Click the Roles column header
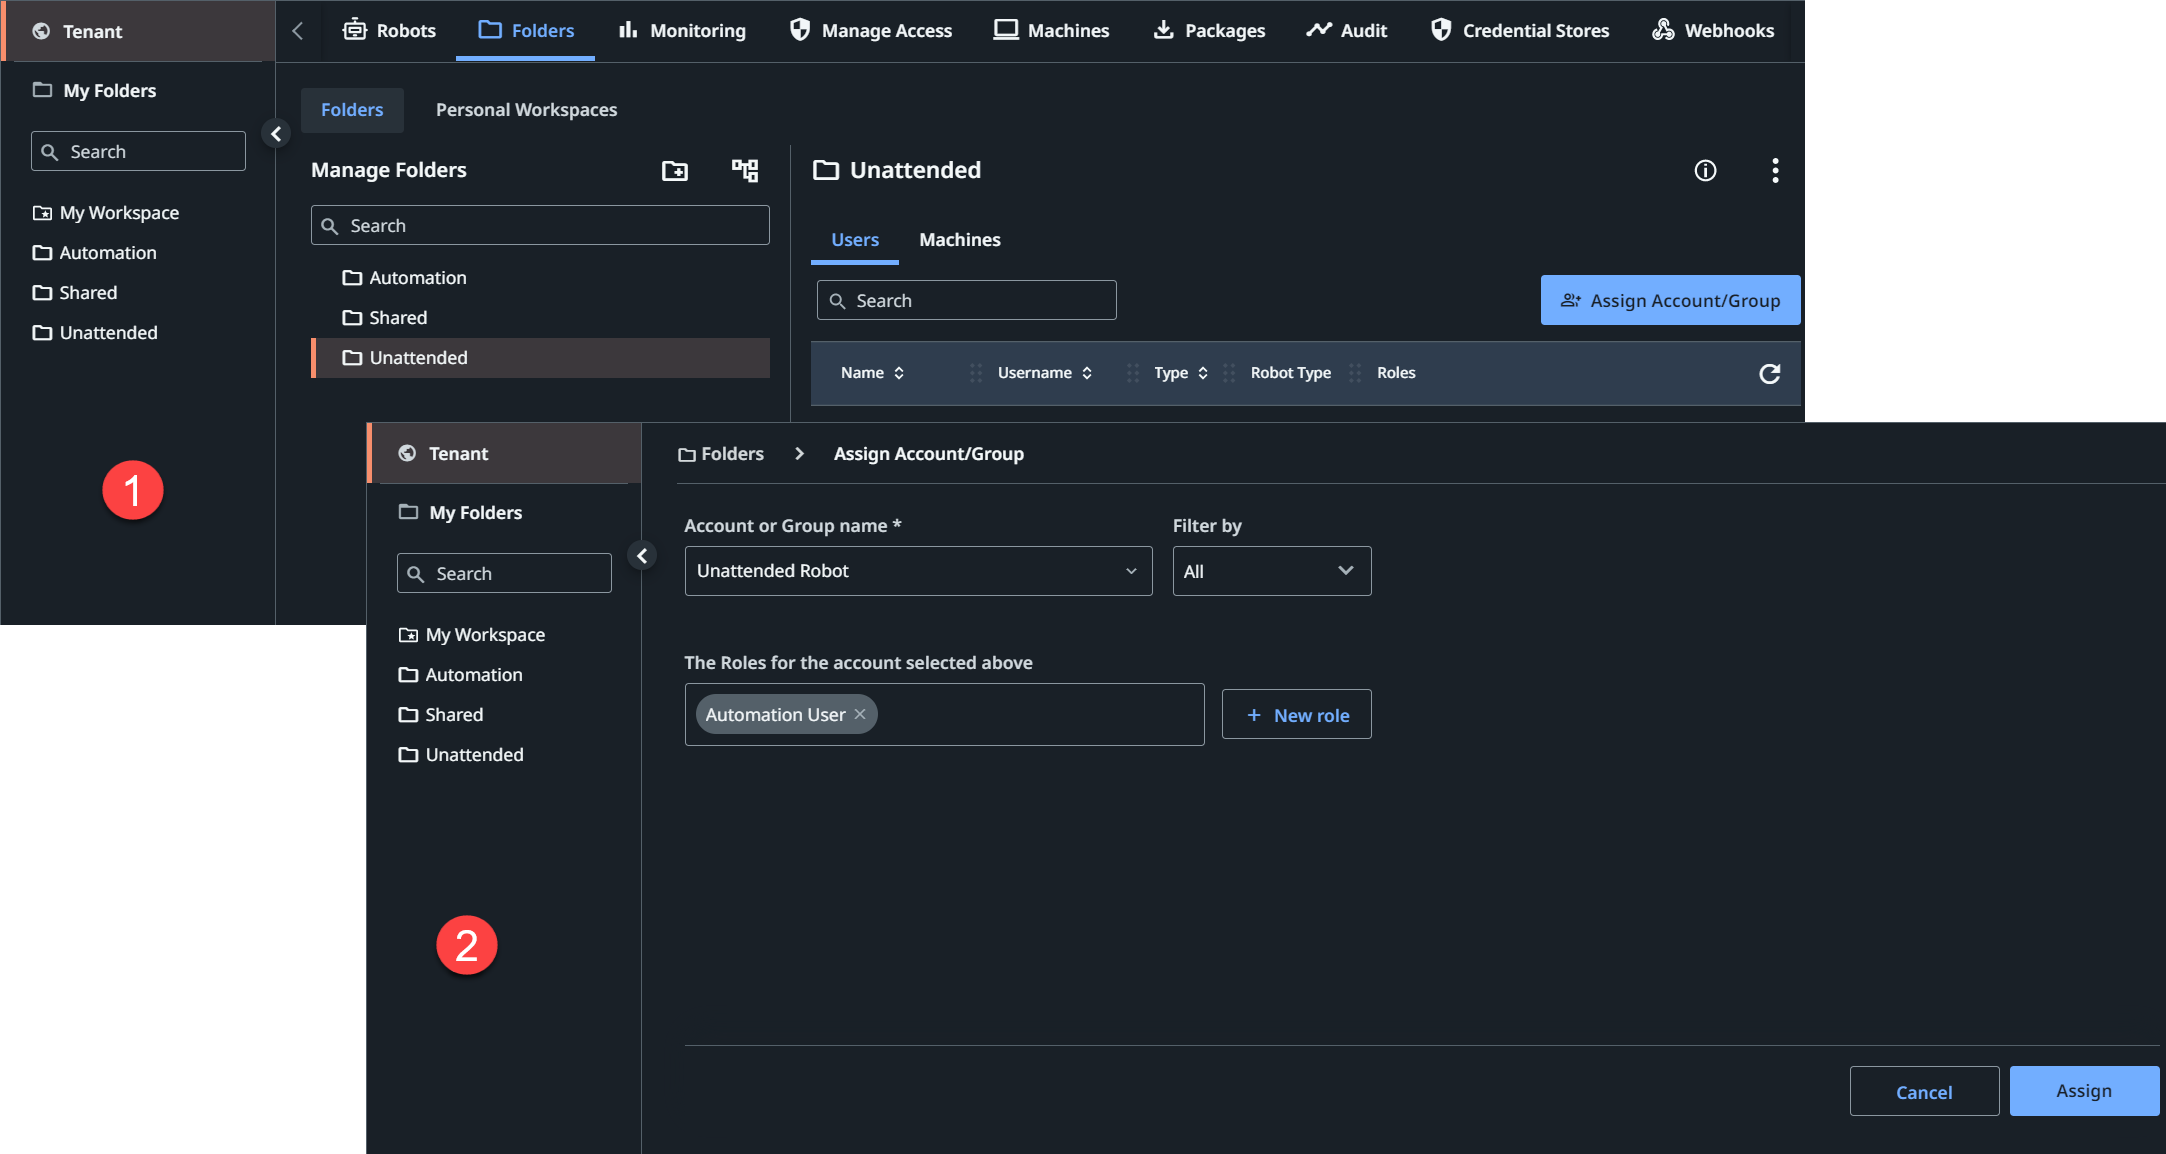Image resolution: width=2166 pixels, height=1154 pixels. 1396,373
